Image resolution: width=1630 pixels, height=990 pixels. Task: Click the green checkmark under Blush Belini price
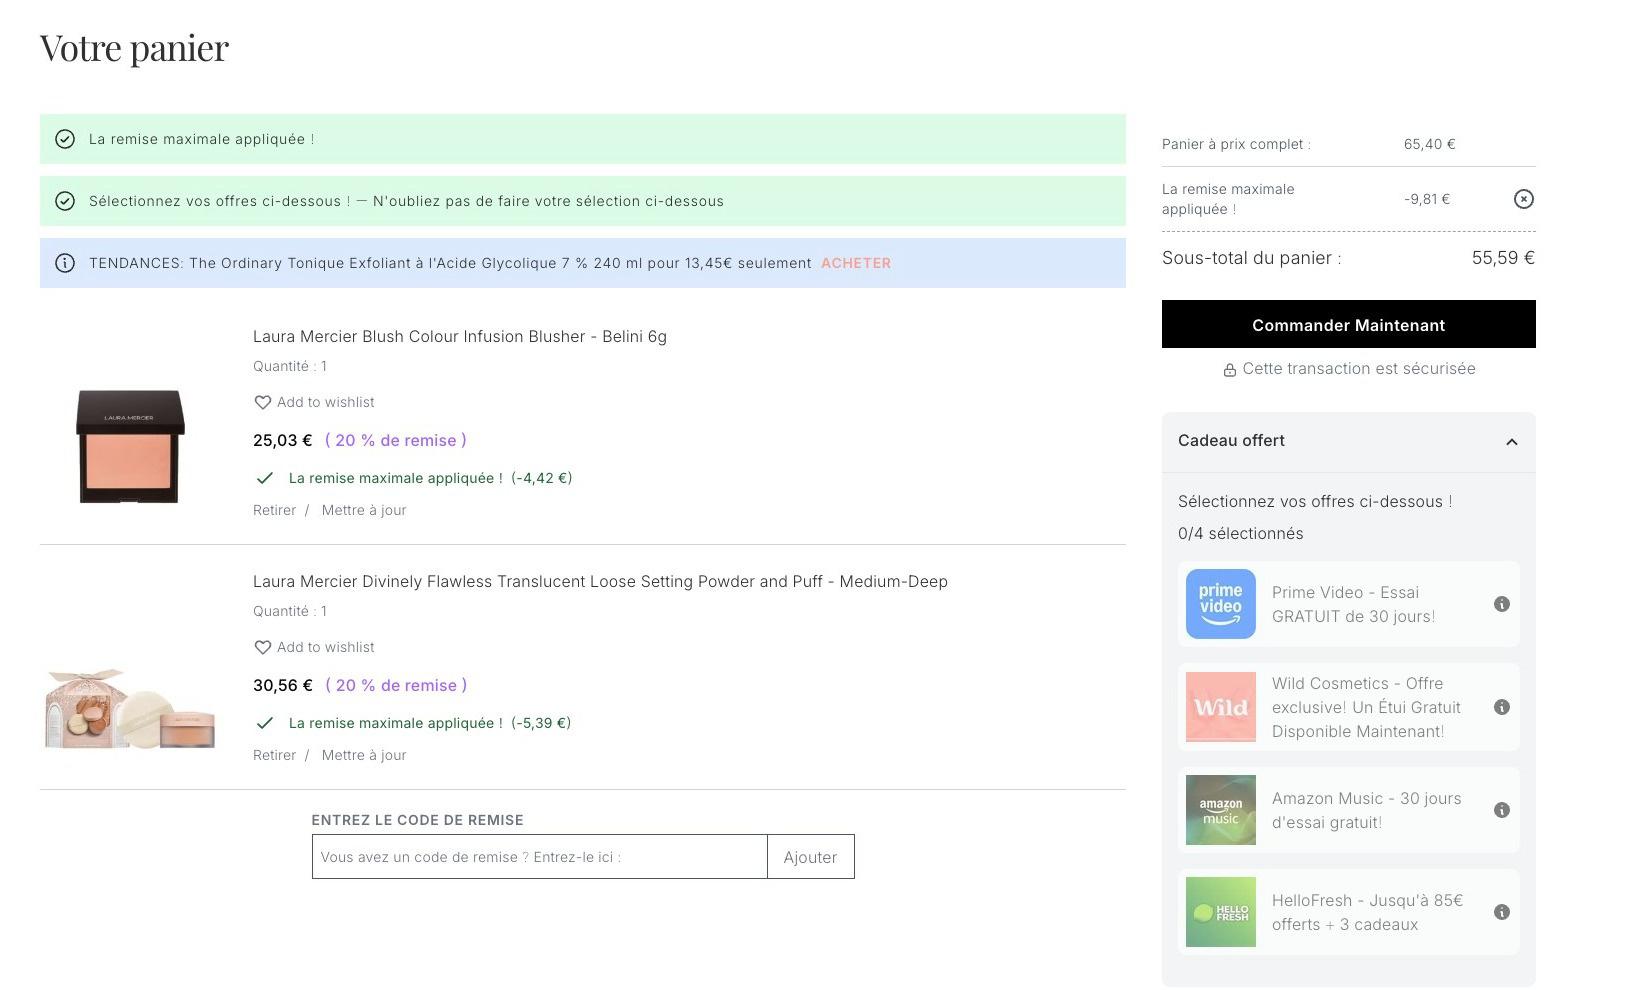pyautogui.click(x=264, y=478)
